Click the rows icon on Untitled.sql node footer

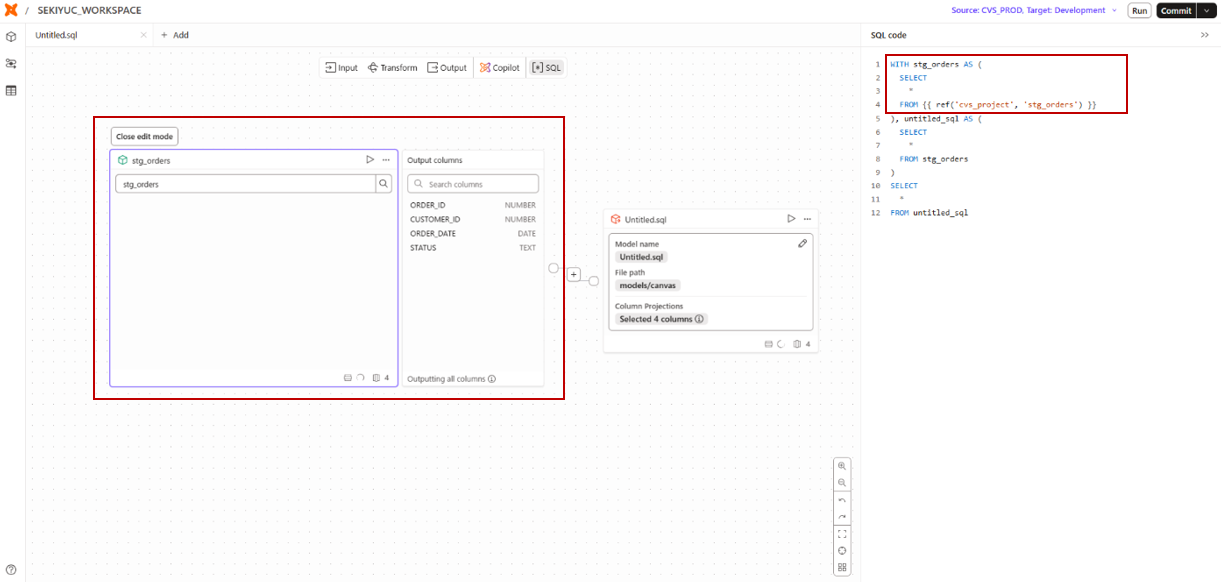(x=769, y=344)
